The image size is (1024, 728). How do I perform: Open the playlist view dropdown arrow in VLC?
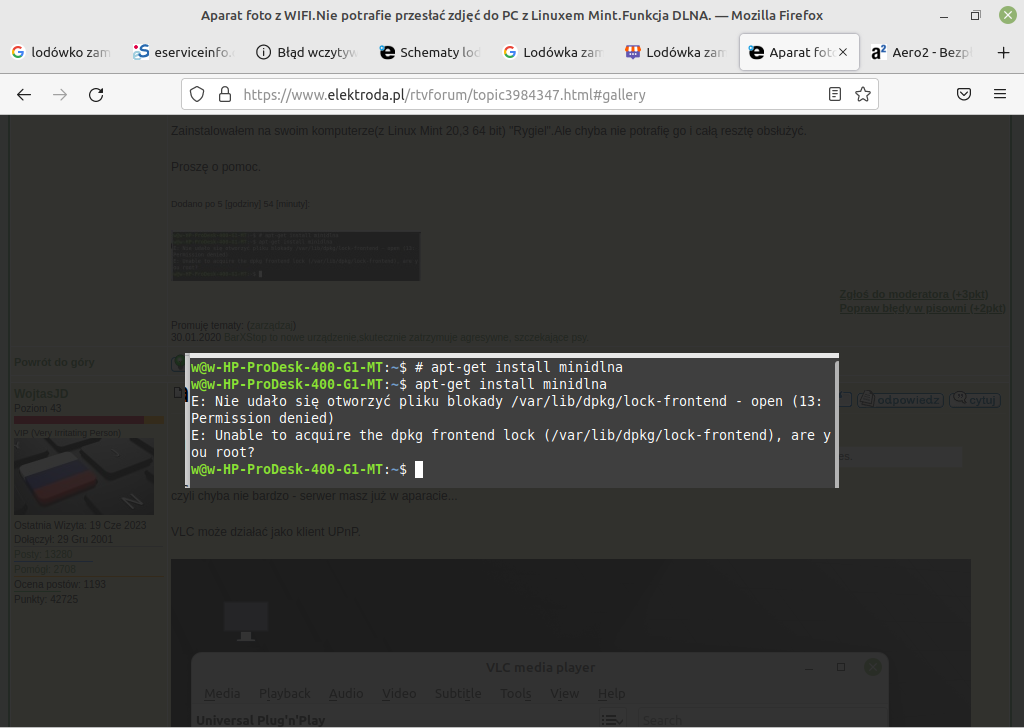pos(621,721)
